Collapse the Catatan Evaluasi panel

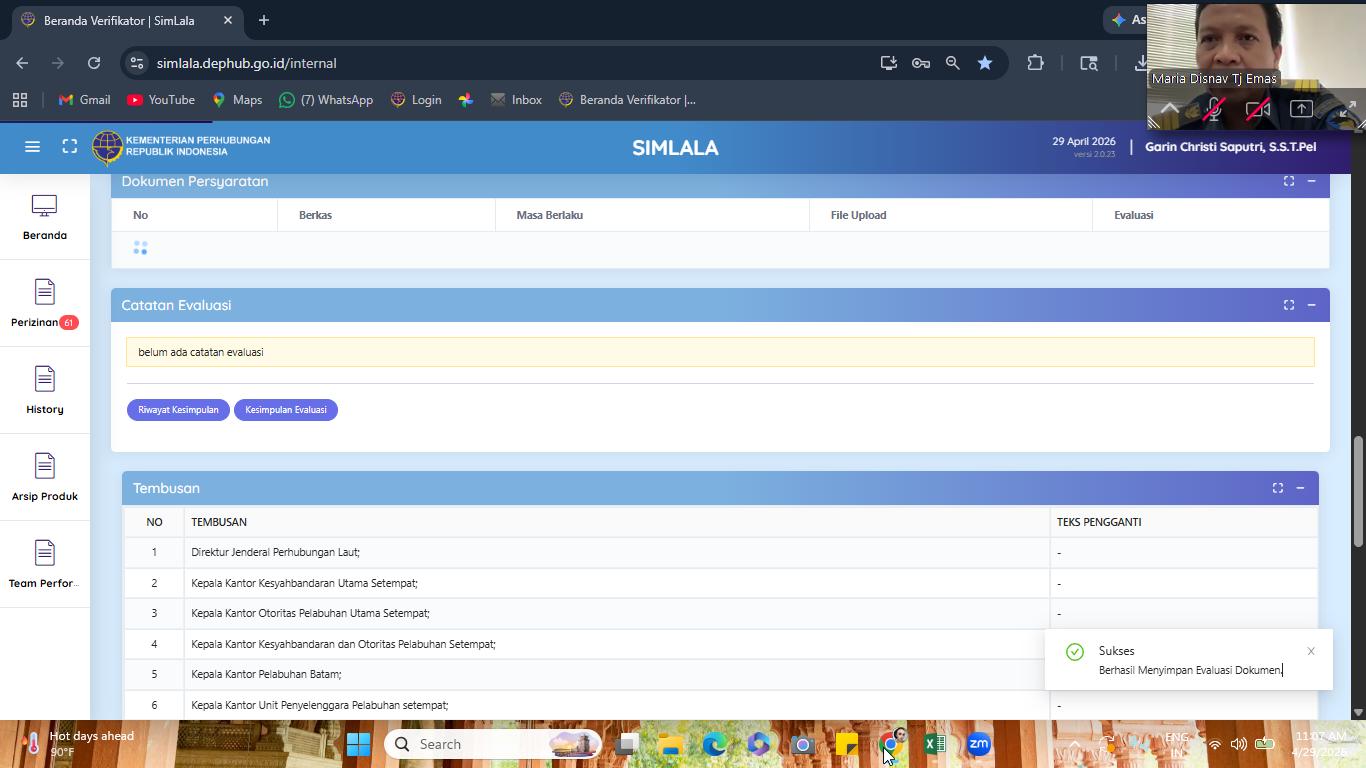[x=1311, y=305]
